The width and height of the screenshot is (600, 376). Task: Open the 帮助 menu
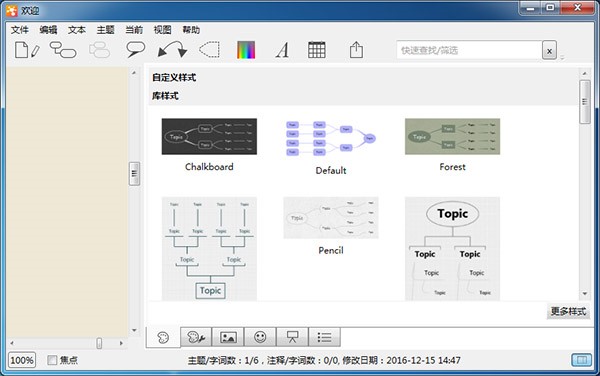coord(191,30)
